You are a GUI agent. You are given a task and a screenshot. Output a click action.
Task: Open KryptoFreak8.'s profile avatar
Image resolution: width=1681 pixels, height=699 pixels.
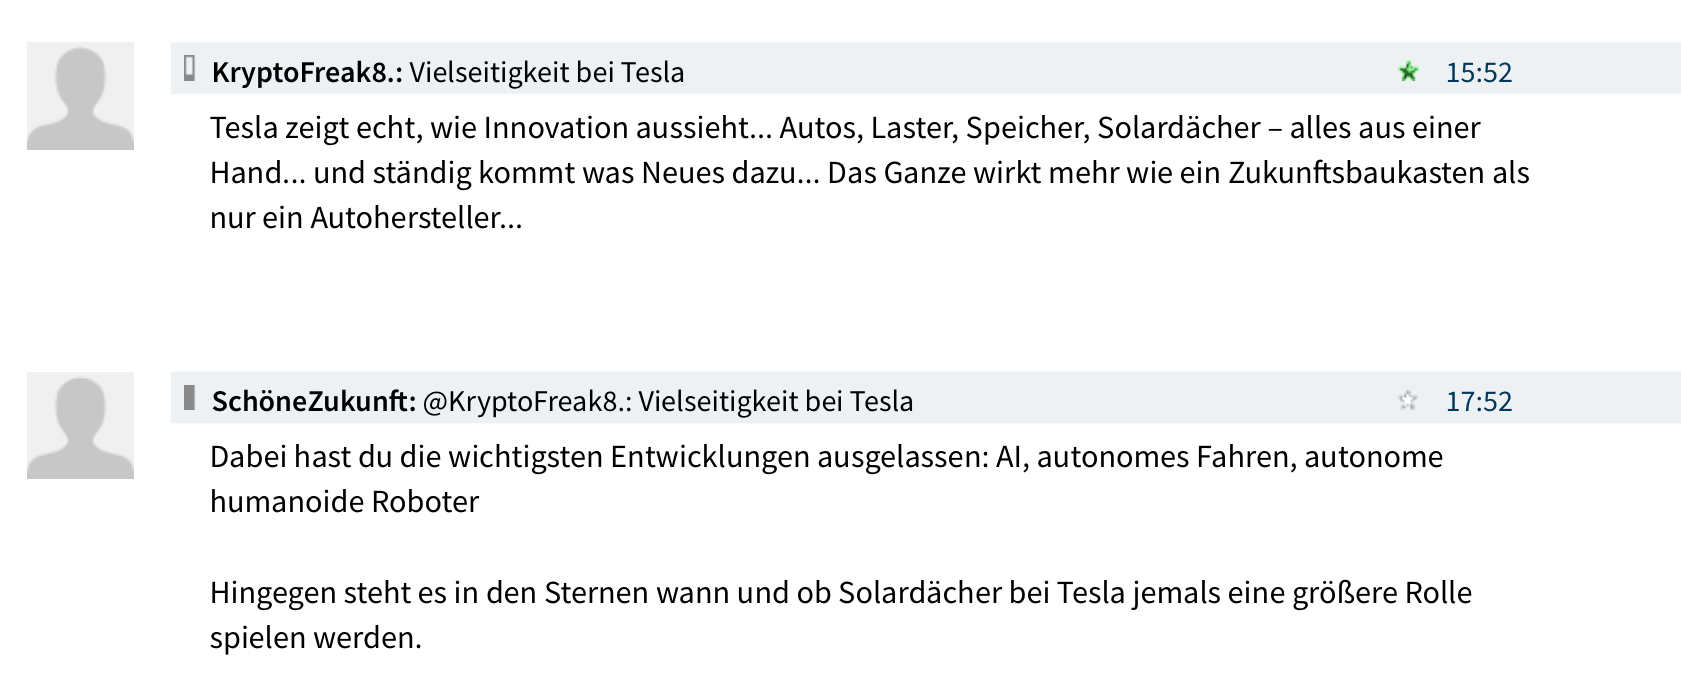(80, 96)
